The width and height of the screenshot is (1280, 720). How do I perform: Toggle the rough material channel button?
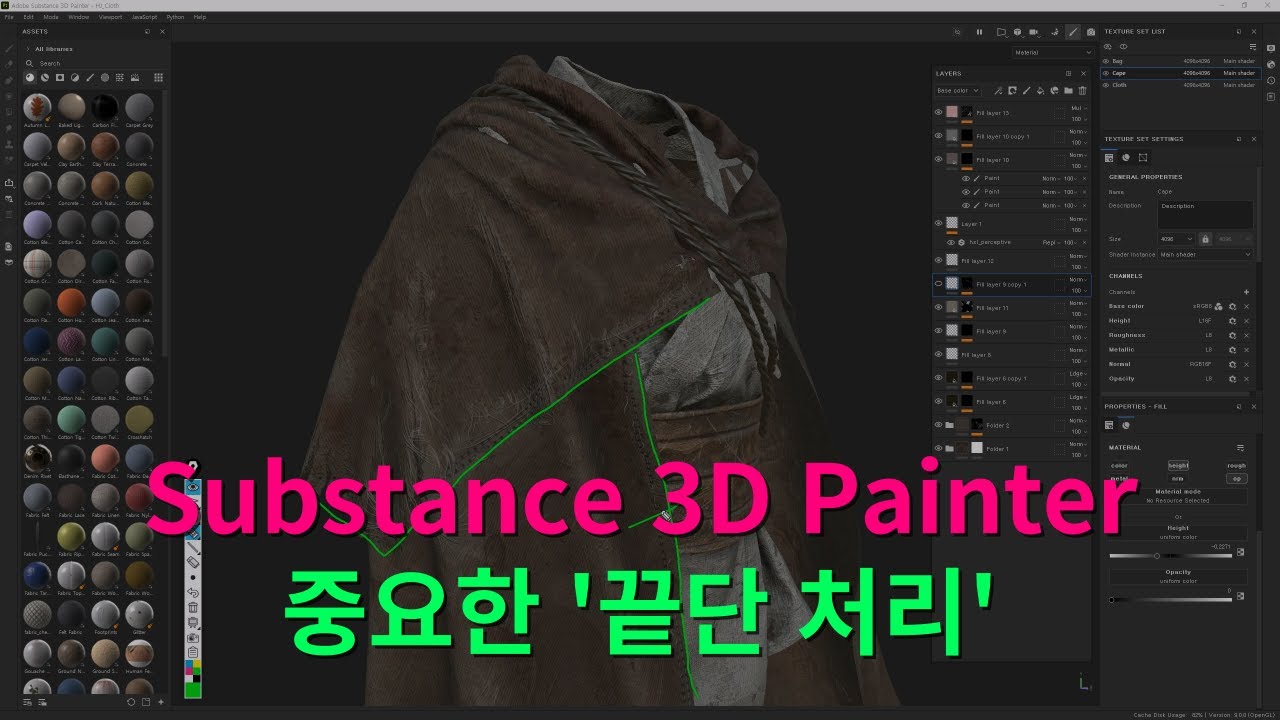(x=1237, y=465)
